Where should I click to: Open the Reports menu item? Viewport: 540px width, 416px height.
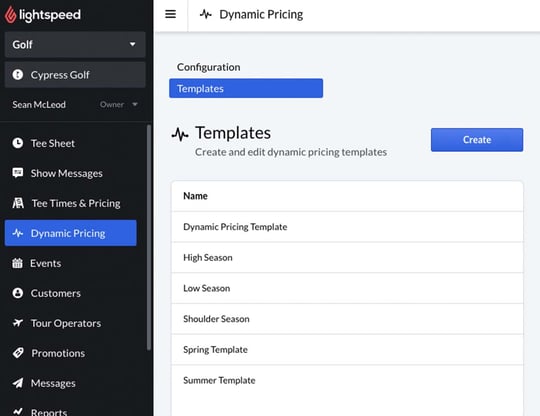[x=49, y=412]
